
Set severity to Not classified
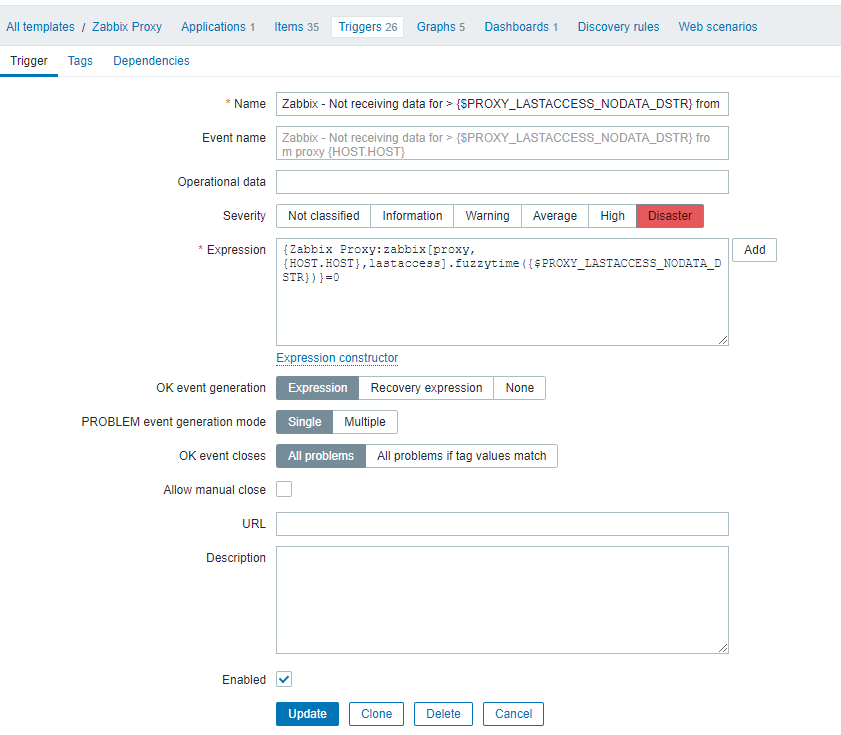pos(323,216)
